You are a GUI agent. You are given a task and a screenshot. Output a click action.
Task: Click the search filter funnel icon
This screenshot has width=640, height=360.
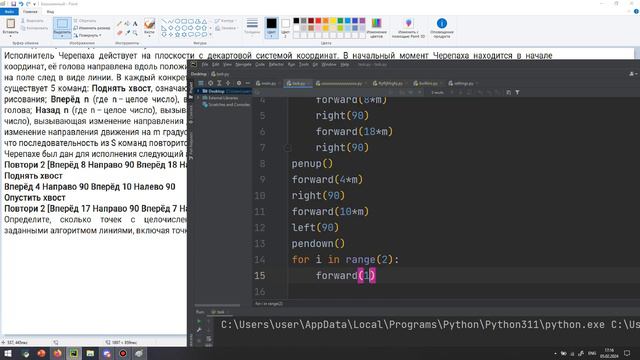pos(518,93)
